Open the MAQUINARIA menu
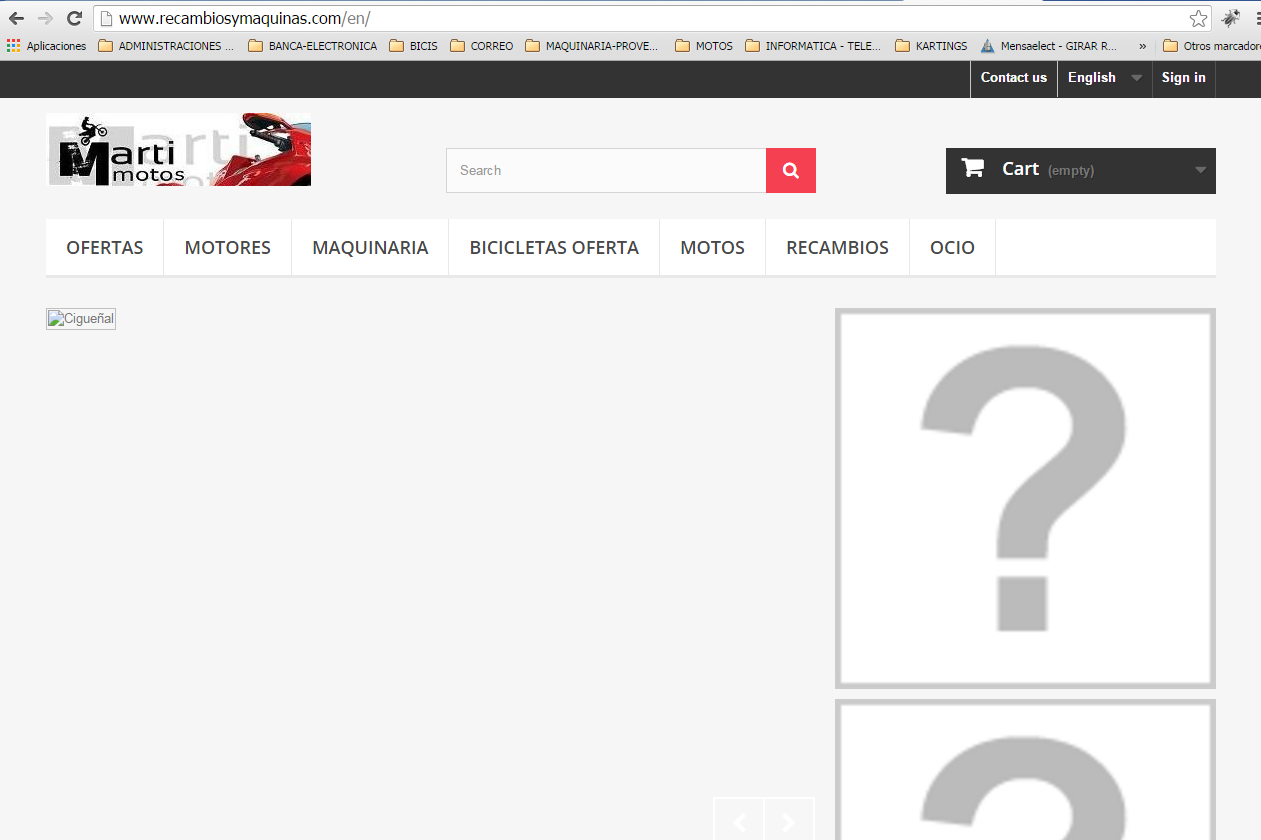Image resolution: width=1261 pixels, height=840 pixels. (x=370, y=248)
